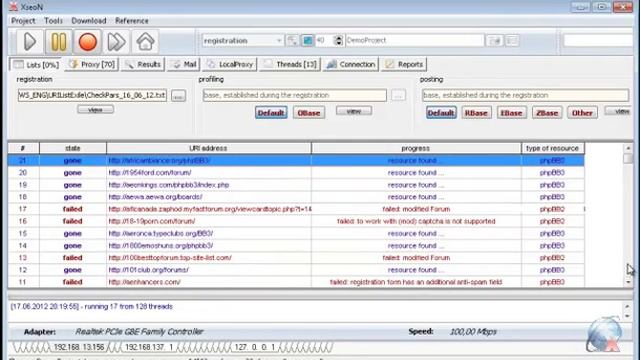Click the last icon beside project field
This screenshot has height=360, width=640.
pos(512,40)
